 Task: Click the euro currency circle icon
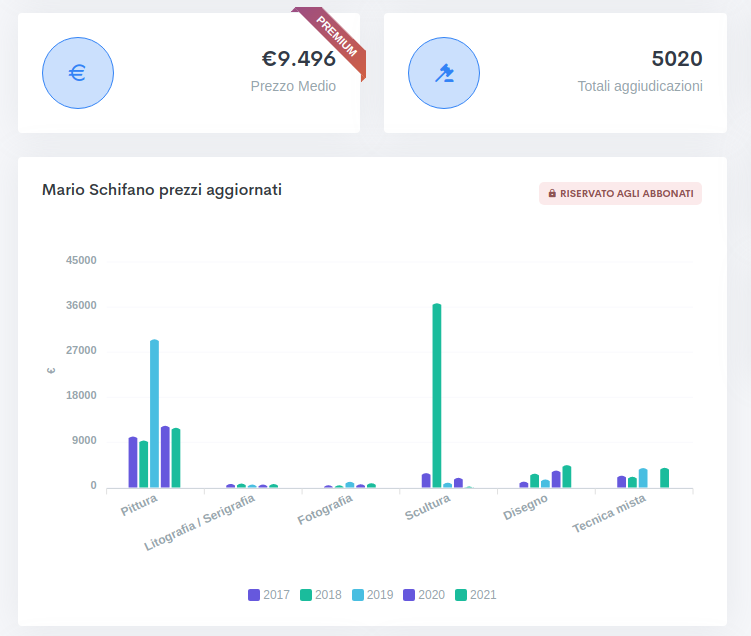point(78,73)
